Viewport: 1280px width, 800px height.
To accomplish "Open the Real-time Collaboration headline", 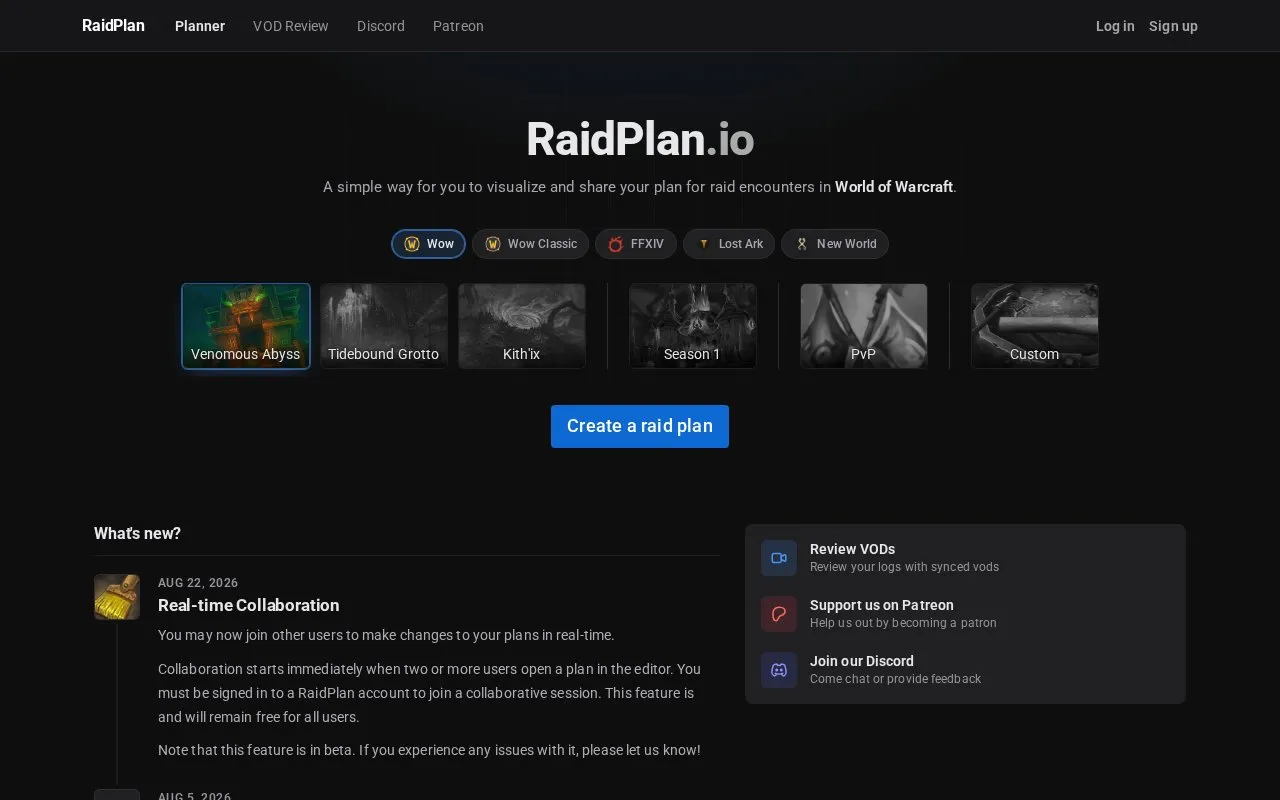I will (x=249, y=605).
